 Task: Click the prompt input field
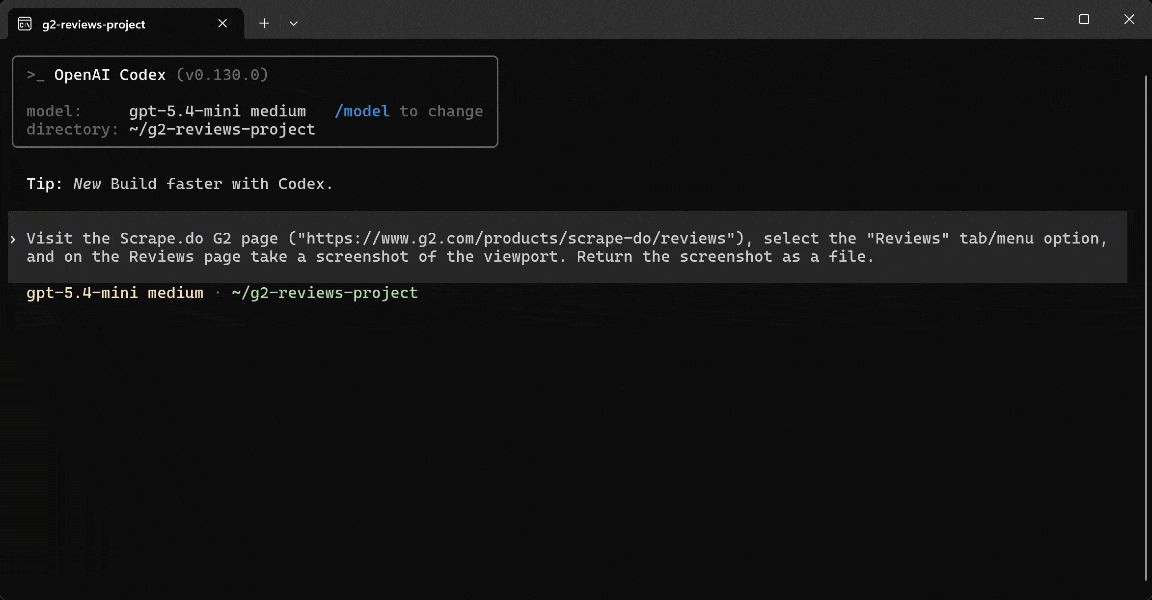coord(567,247)
